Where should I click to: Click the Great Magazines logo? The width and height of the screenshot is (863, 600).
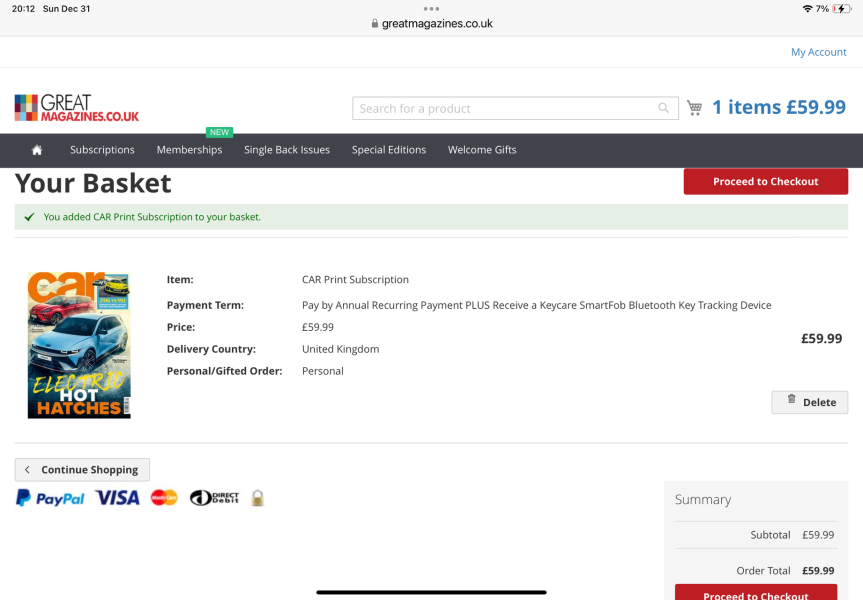[x=77, y=108]
